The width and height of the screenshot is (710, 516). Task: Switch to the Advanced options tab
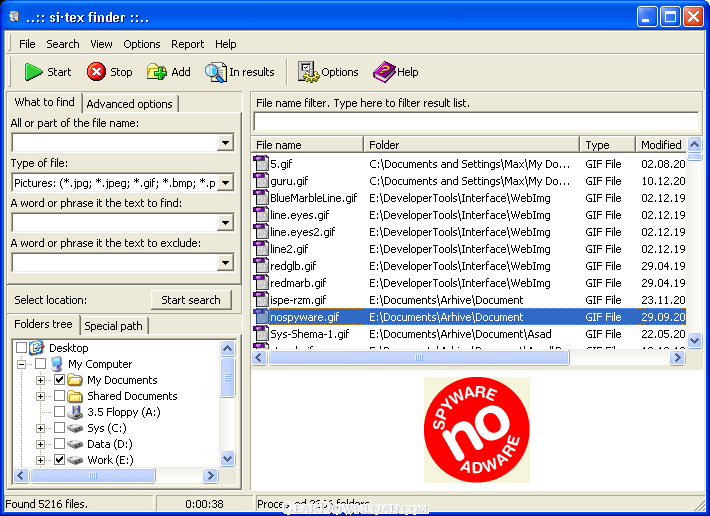click(x=130, y=104)
